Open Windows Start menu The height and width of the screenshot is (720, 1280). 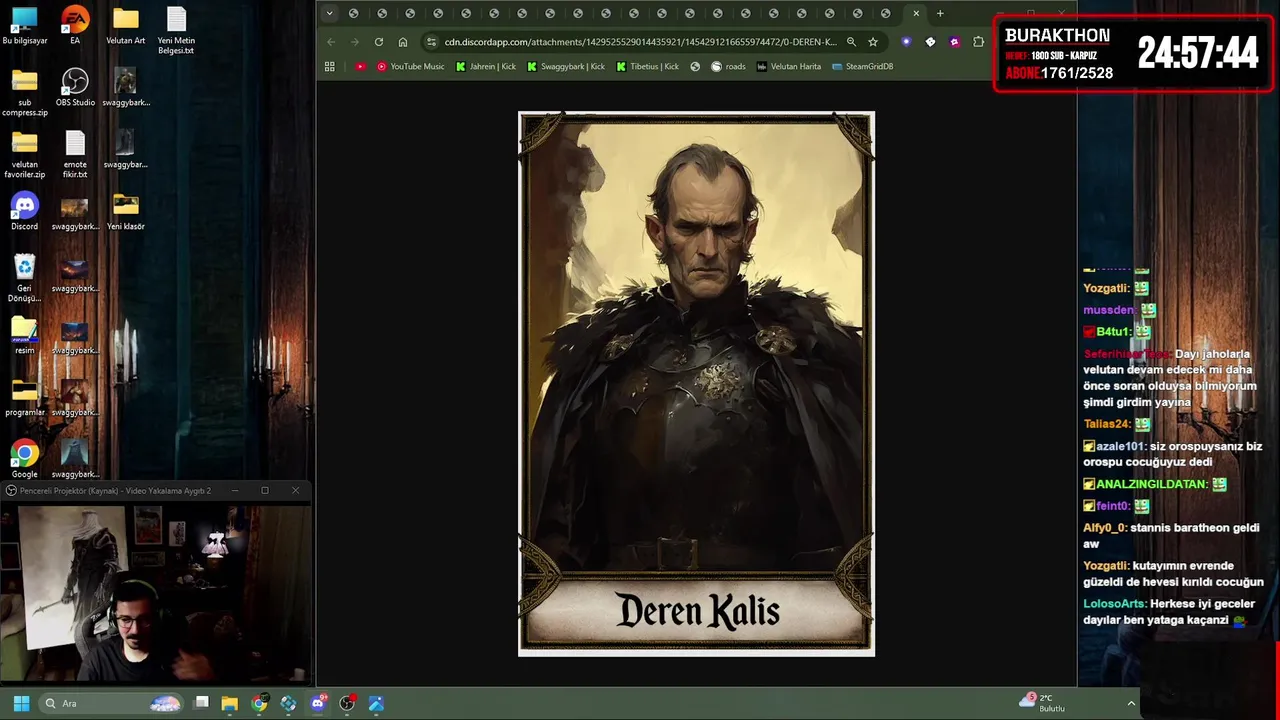[21, 703]
